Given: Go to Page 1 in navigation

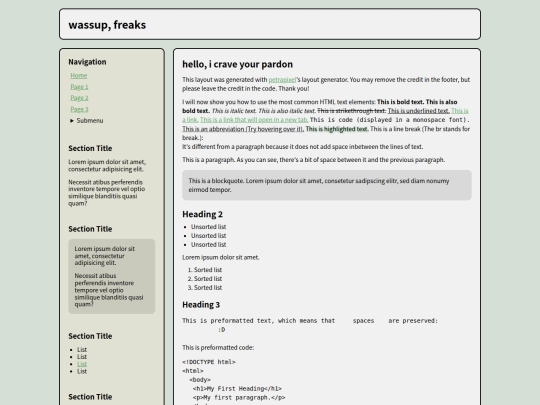Looking at the screenshot, I should click(79, 87).
